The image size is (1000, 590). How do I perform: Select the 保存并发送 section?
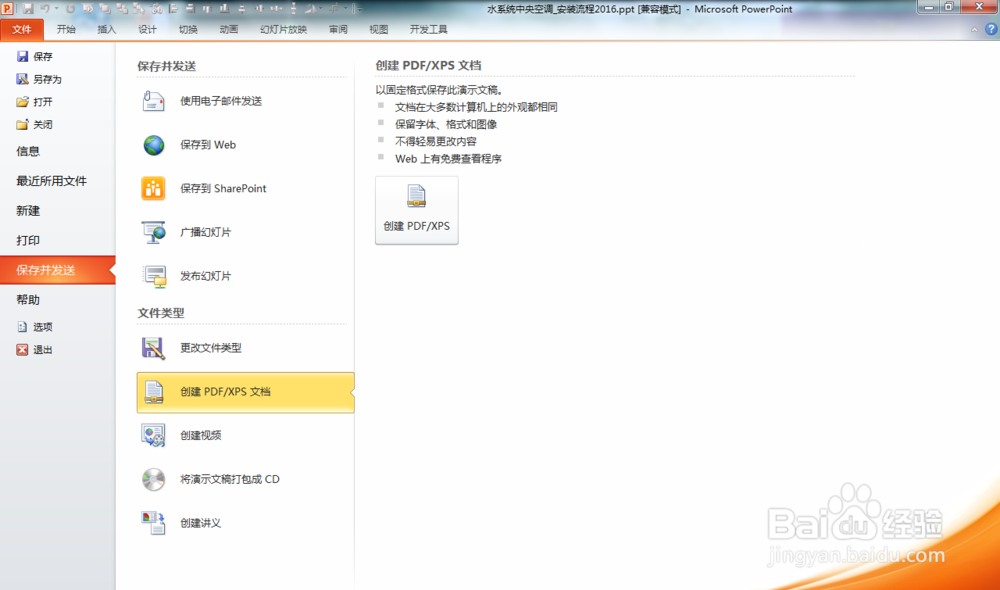(x=57, y=270)
